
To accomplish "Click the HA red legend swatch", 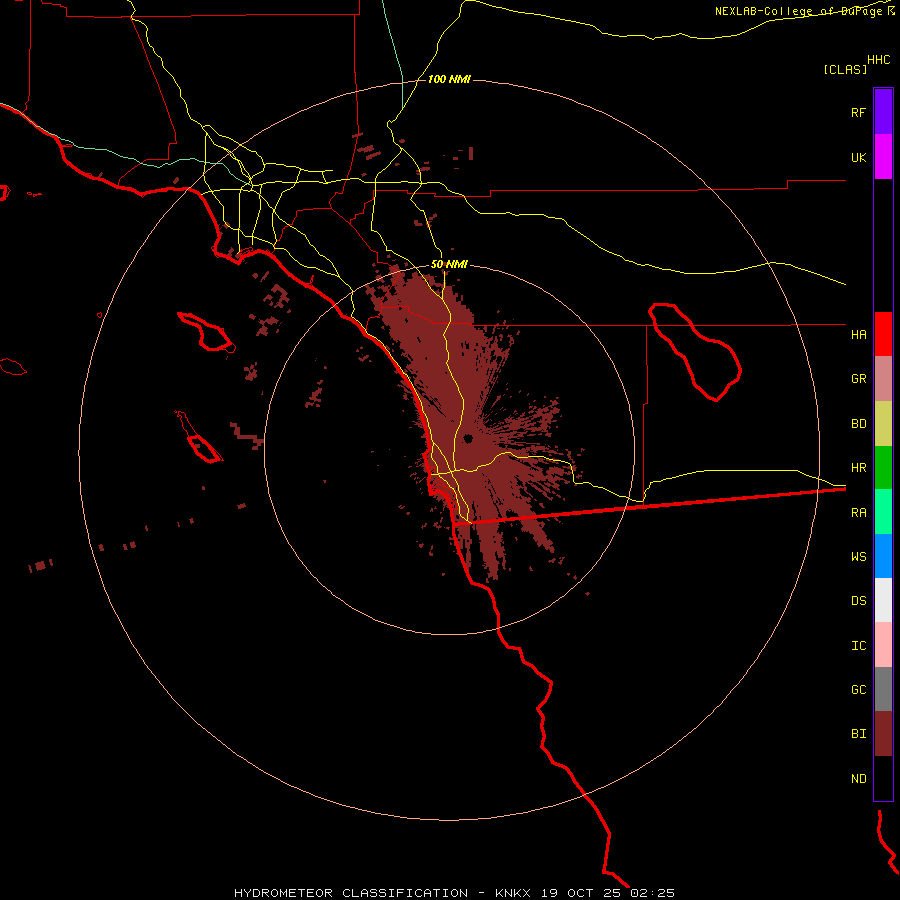I will 883,334.
